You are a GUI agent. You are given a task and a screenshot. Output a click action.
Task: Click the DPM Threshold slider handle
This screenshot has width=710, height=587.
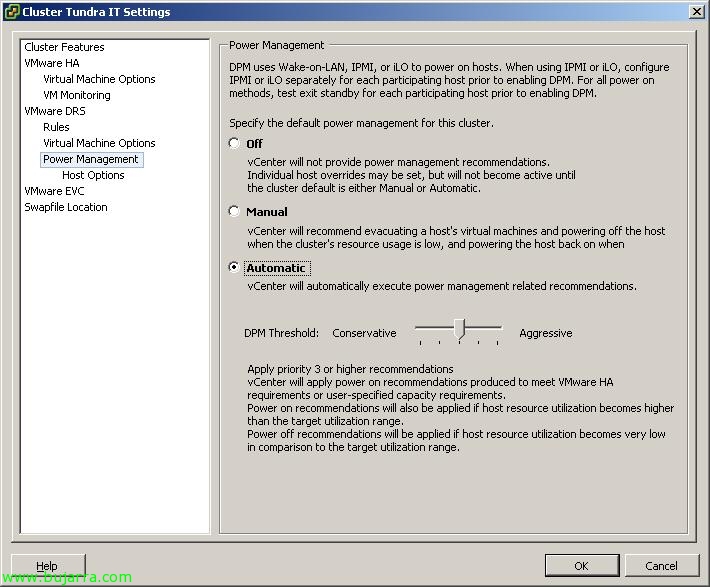pyautogui.click(x=460, y=329)
